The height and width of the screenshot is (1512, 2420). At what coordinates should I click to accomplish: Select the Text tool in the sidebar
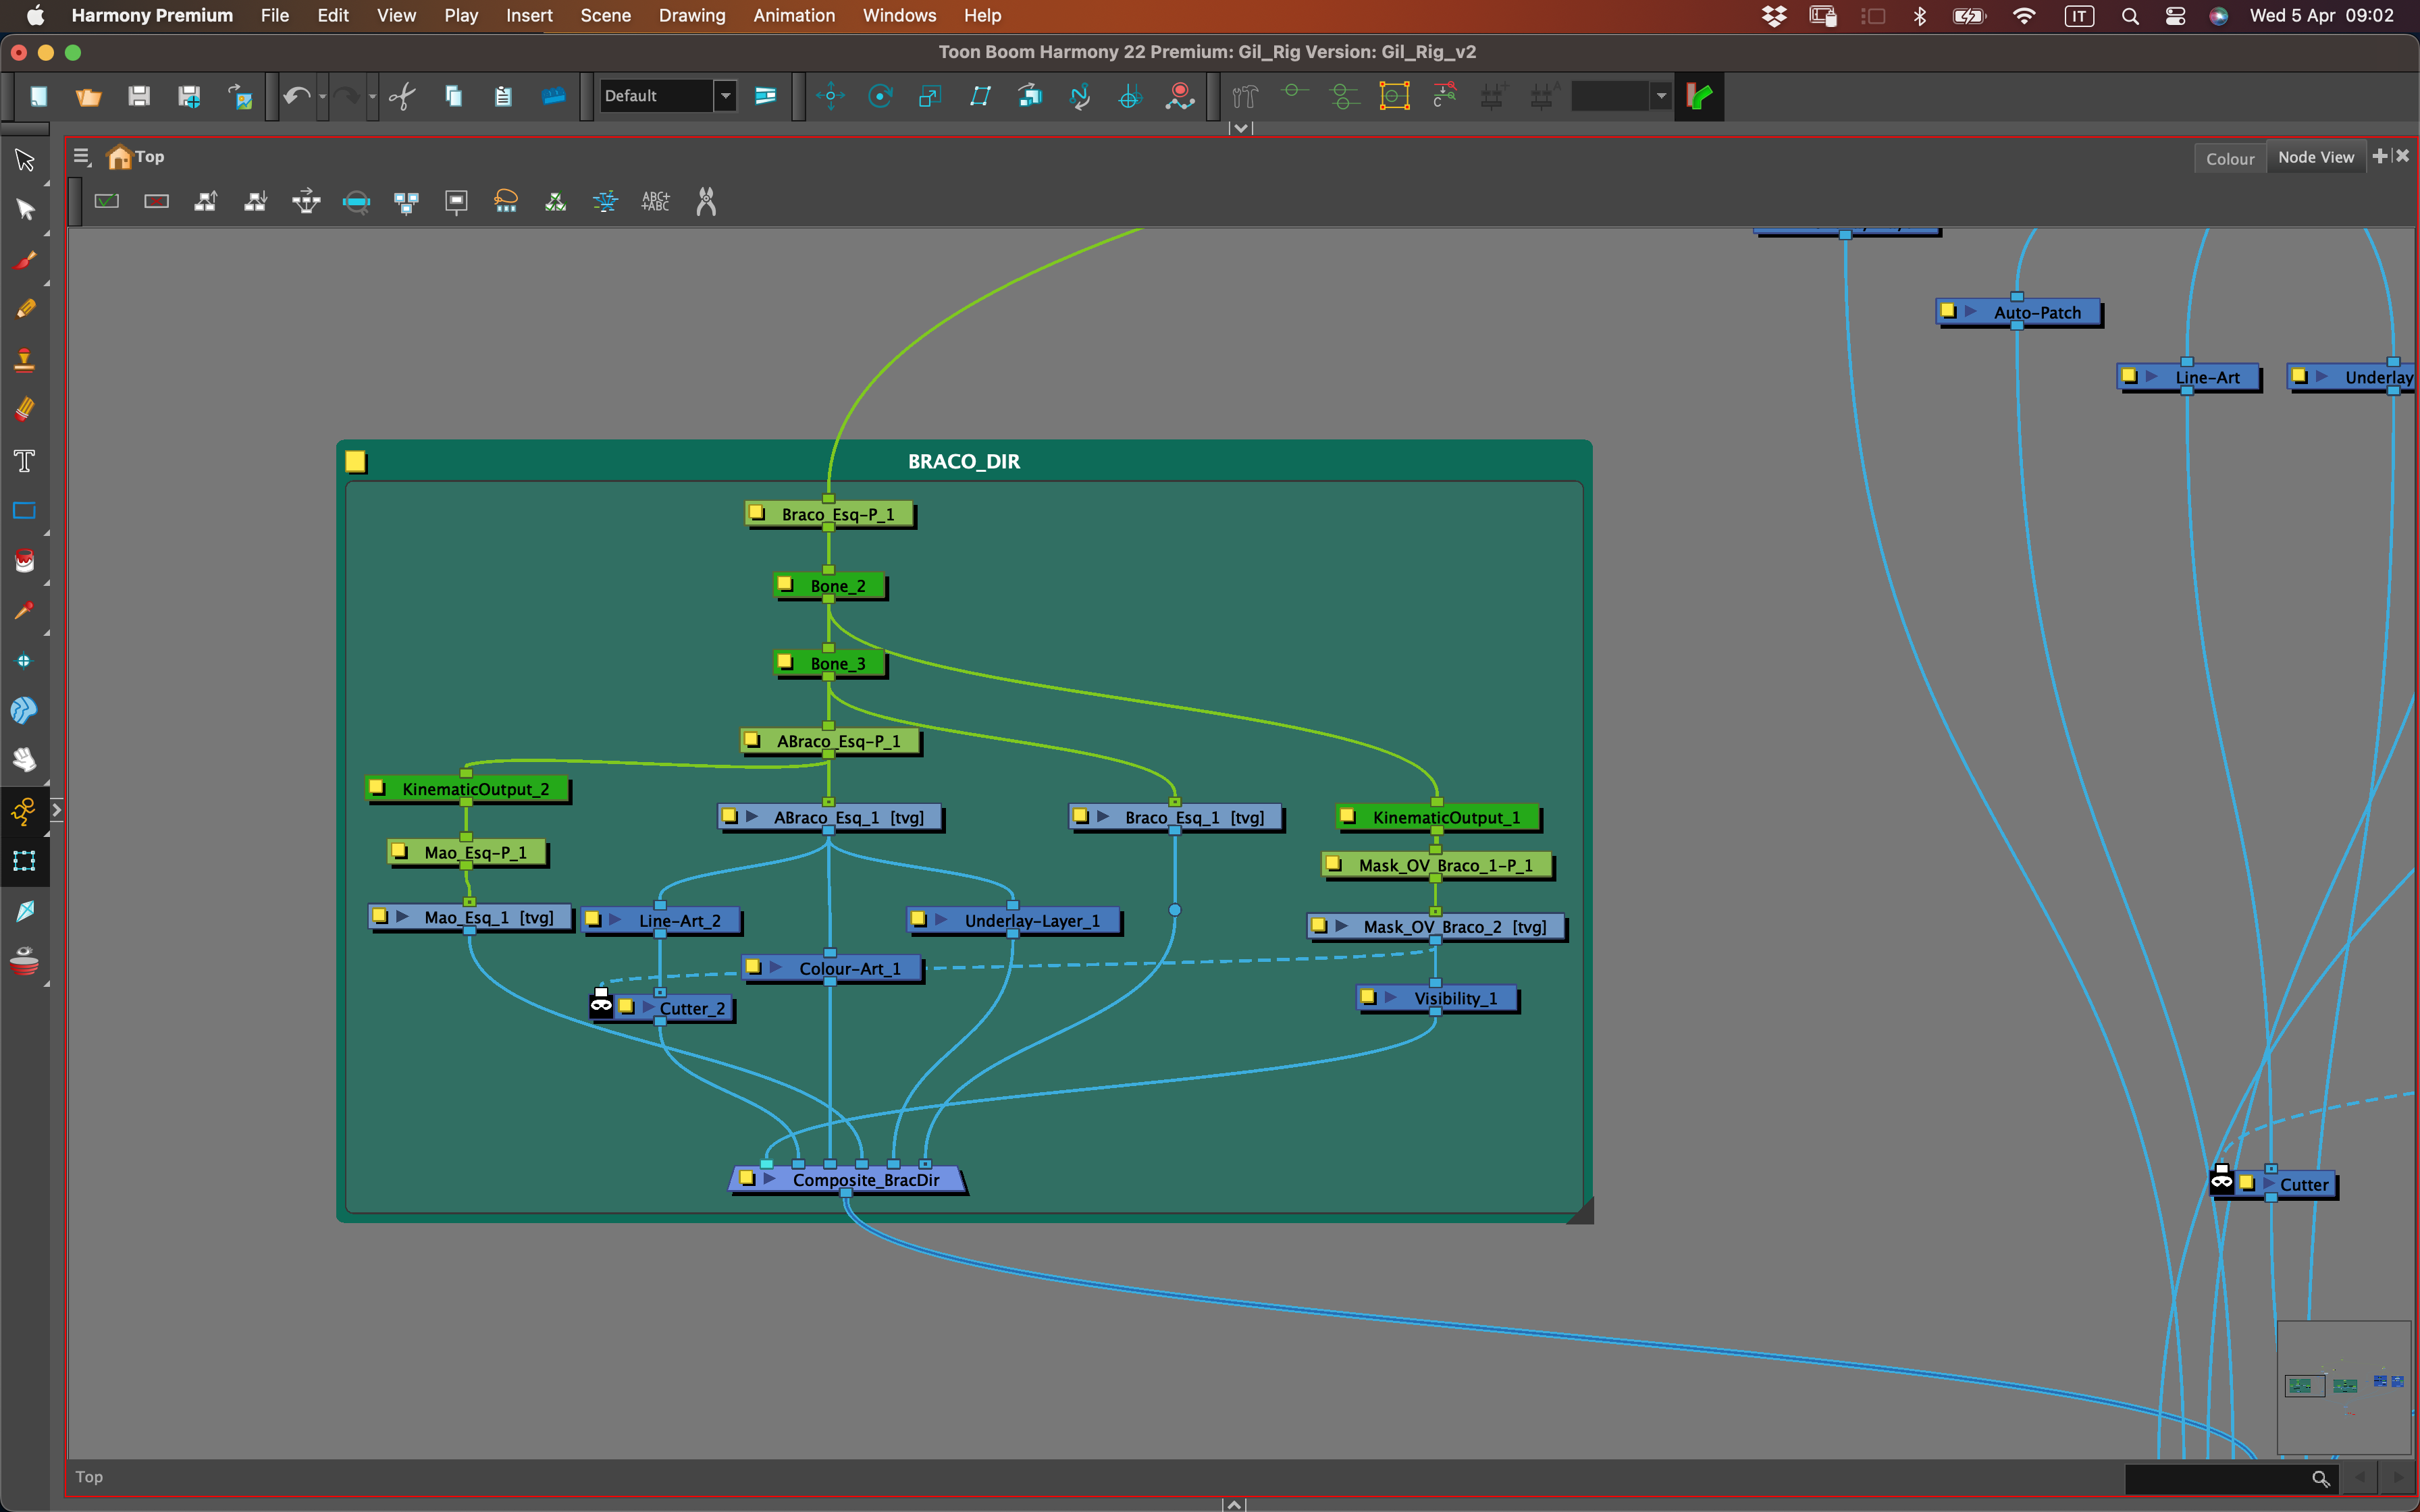coord(24,460)
